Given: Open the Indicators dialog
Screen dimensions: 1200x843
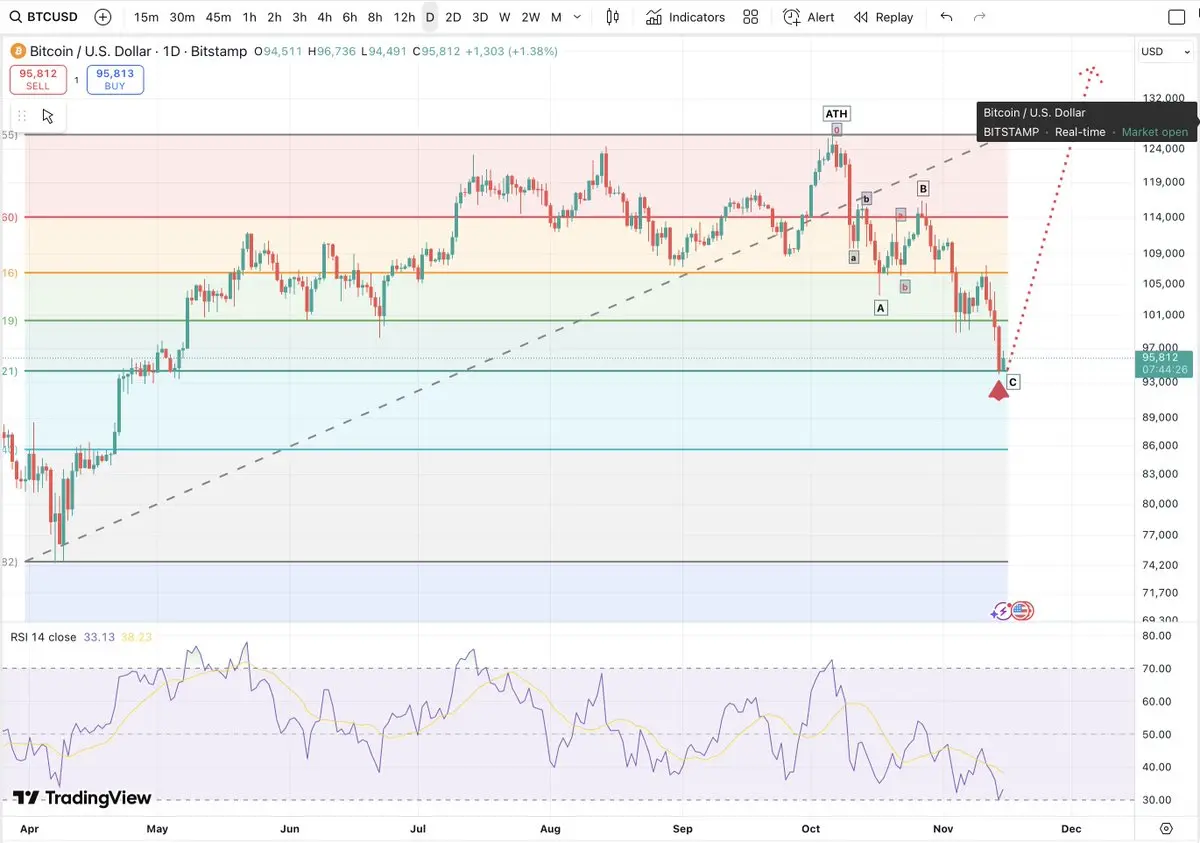Looking at the screenshot, I should pos(685,17).
